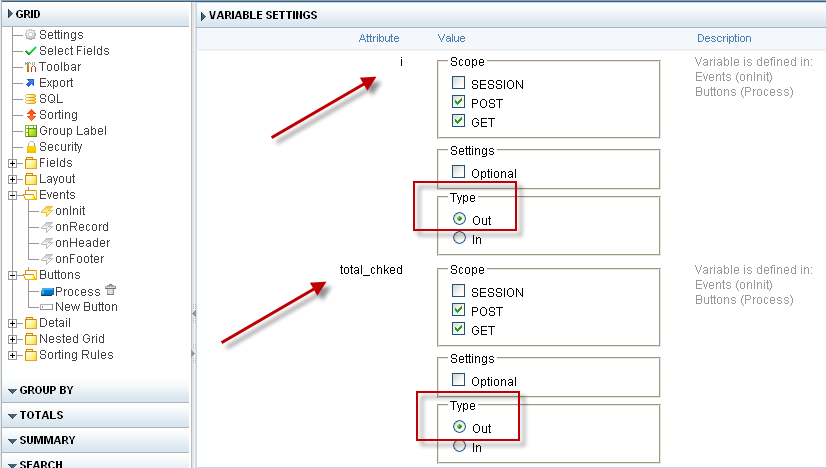Open the Toolbar item icon
The height and width of the screenshot is (468, 826).
click(30, 67)
